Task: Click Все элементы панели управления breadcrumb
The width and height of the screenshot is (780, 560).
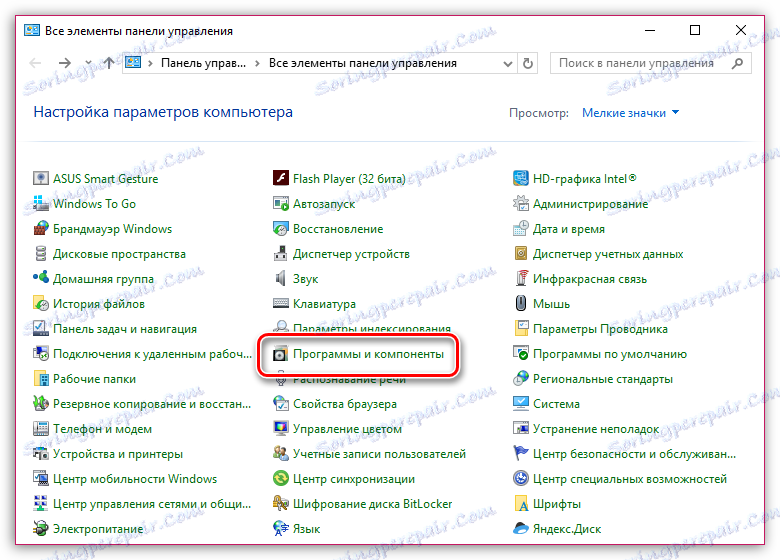Action: point(363,63)
